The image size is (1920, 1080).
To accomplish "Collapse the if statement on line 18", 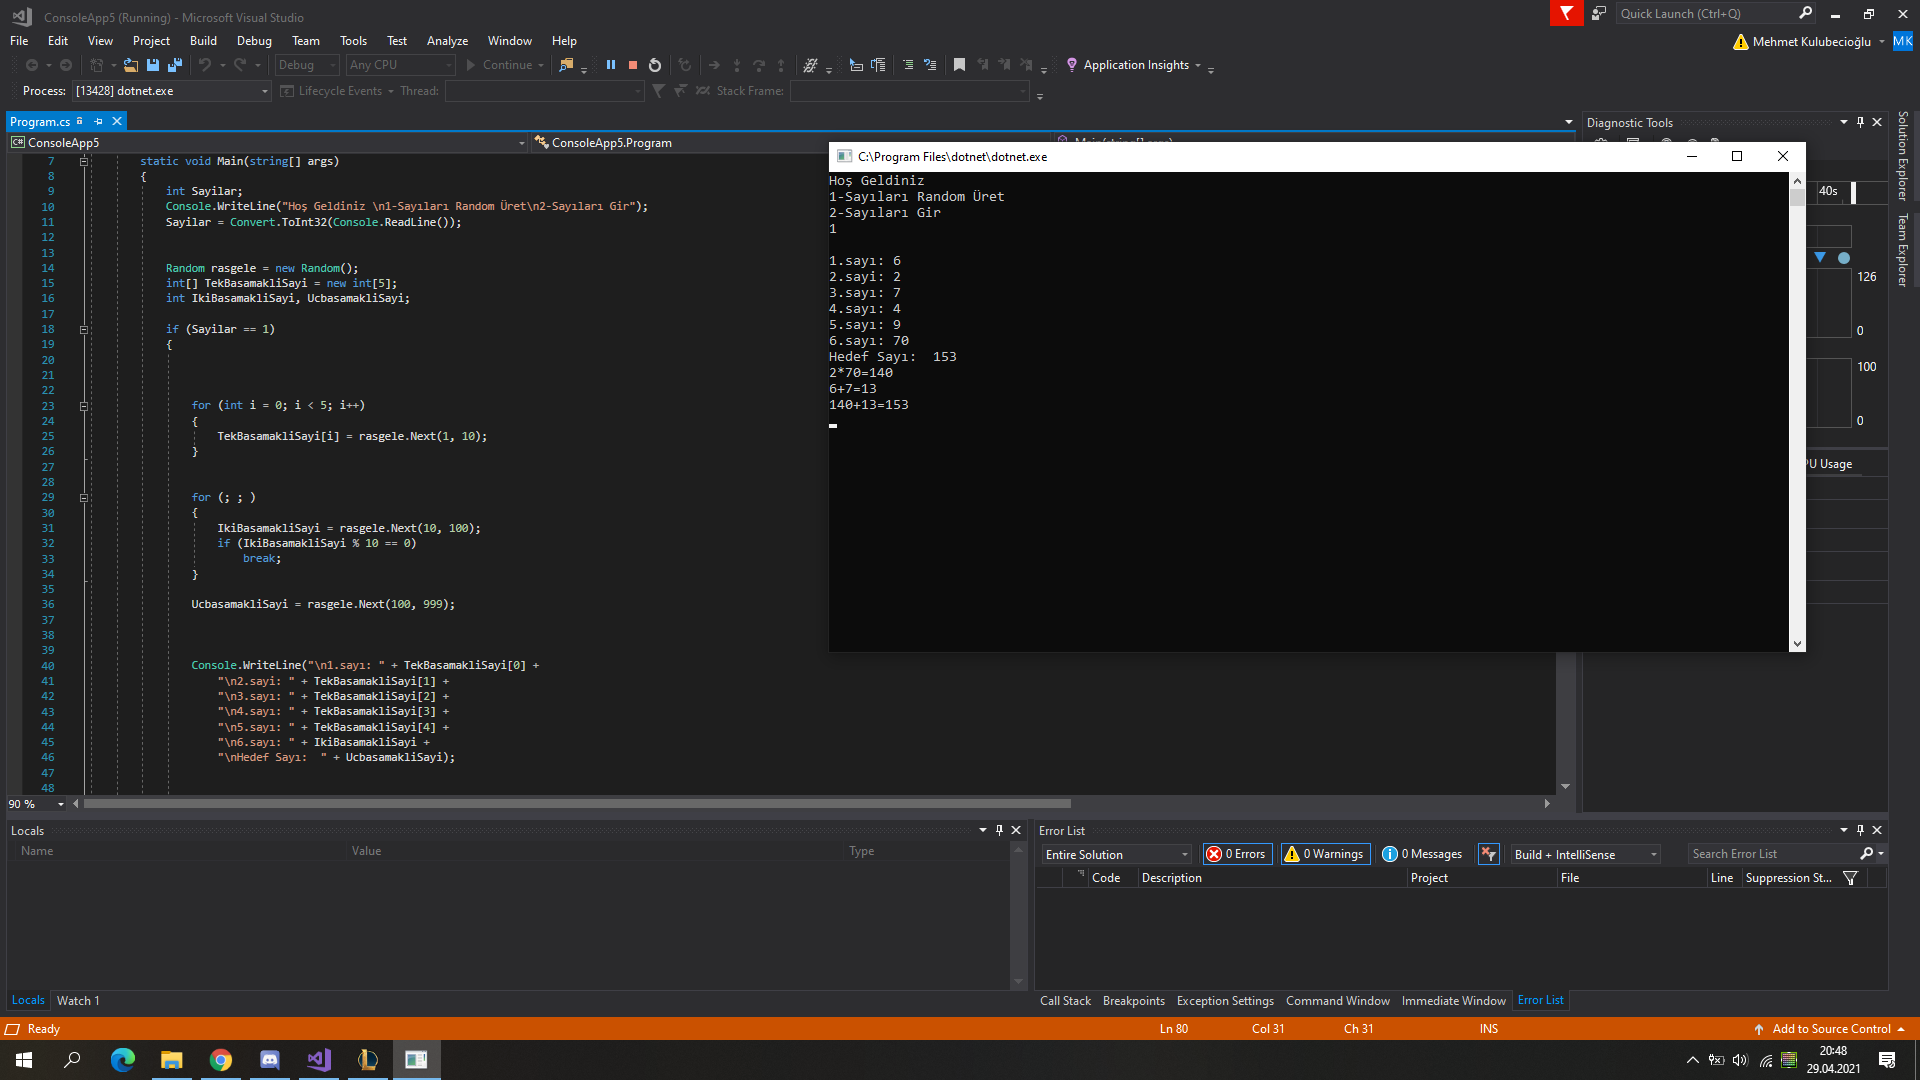I will [x=84, y=329].
